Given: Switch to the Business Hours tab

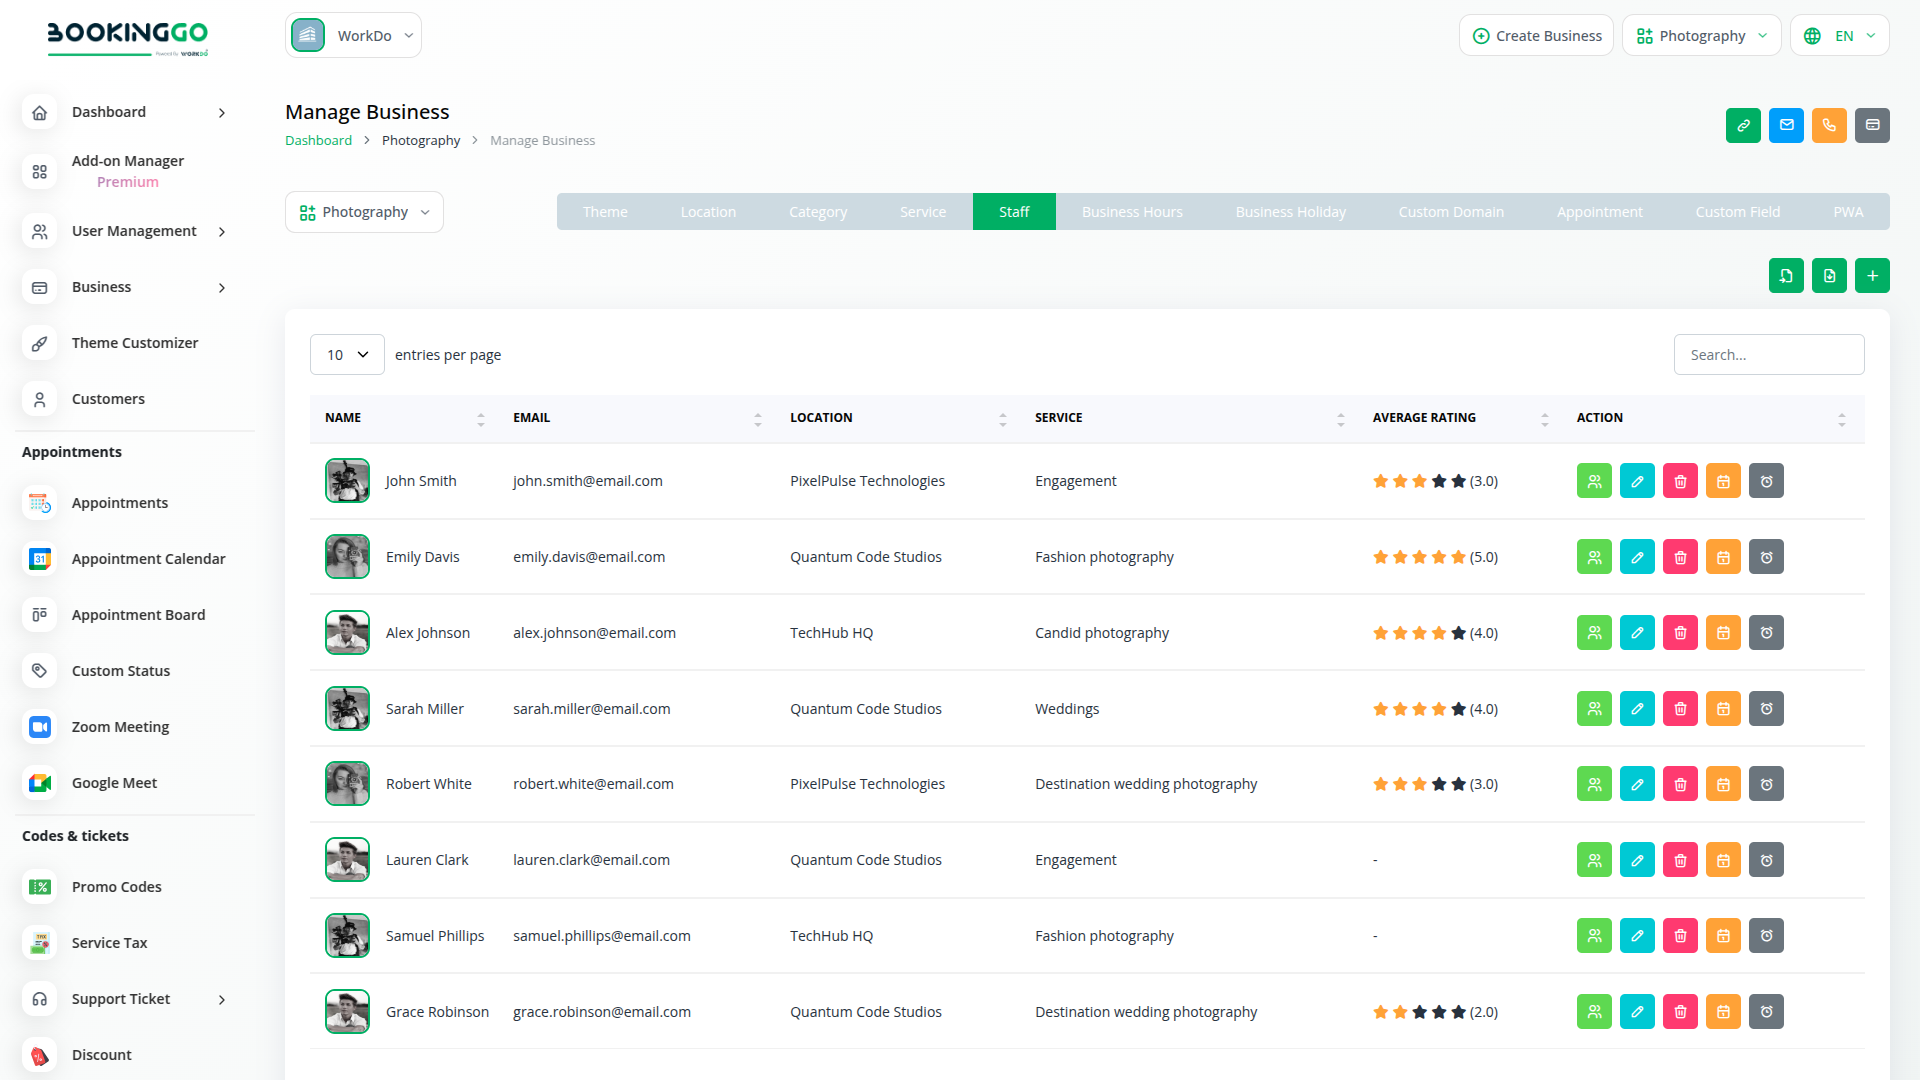Looking at the screenshot, I should click(x=1132, y=212).
